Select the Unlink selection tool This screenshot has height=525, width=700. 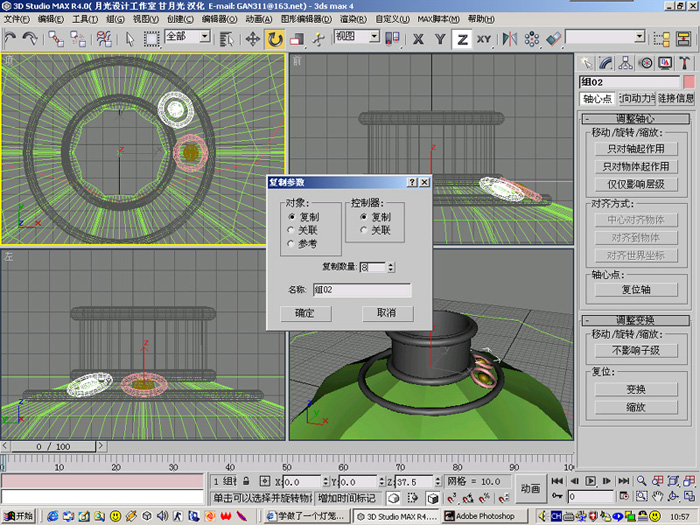click(x=78, y=39)
